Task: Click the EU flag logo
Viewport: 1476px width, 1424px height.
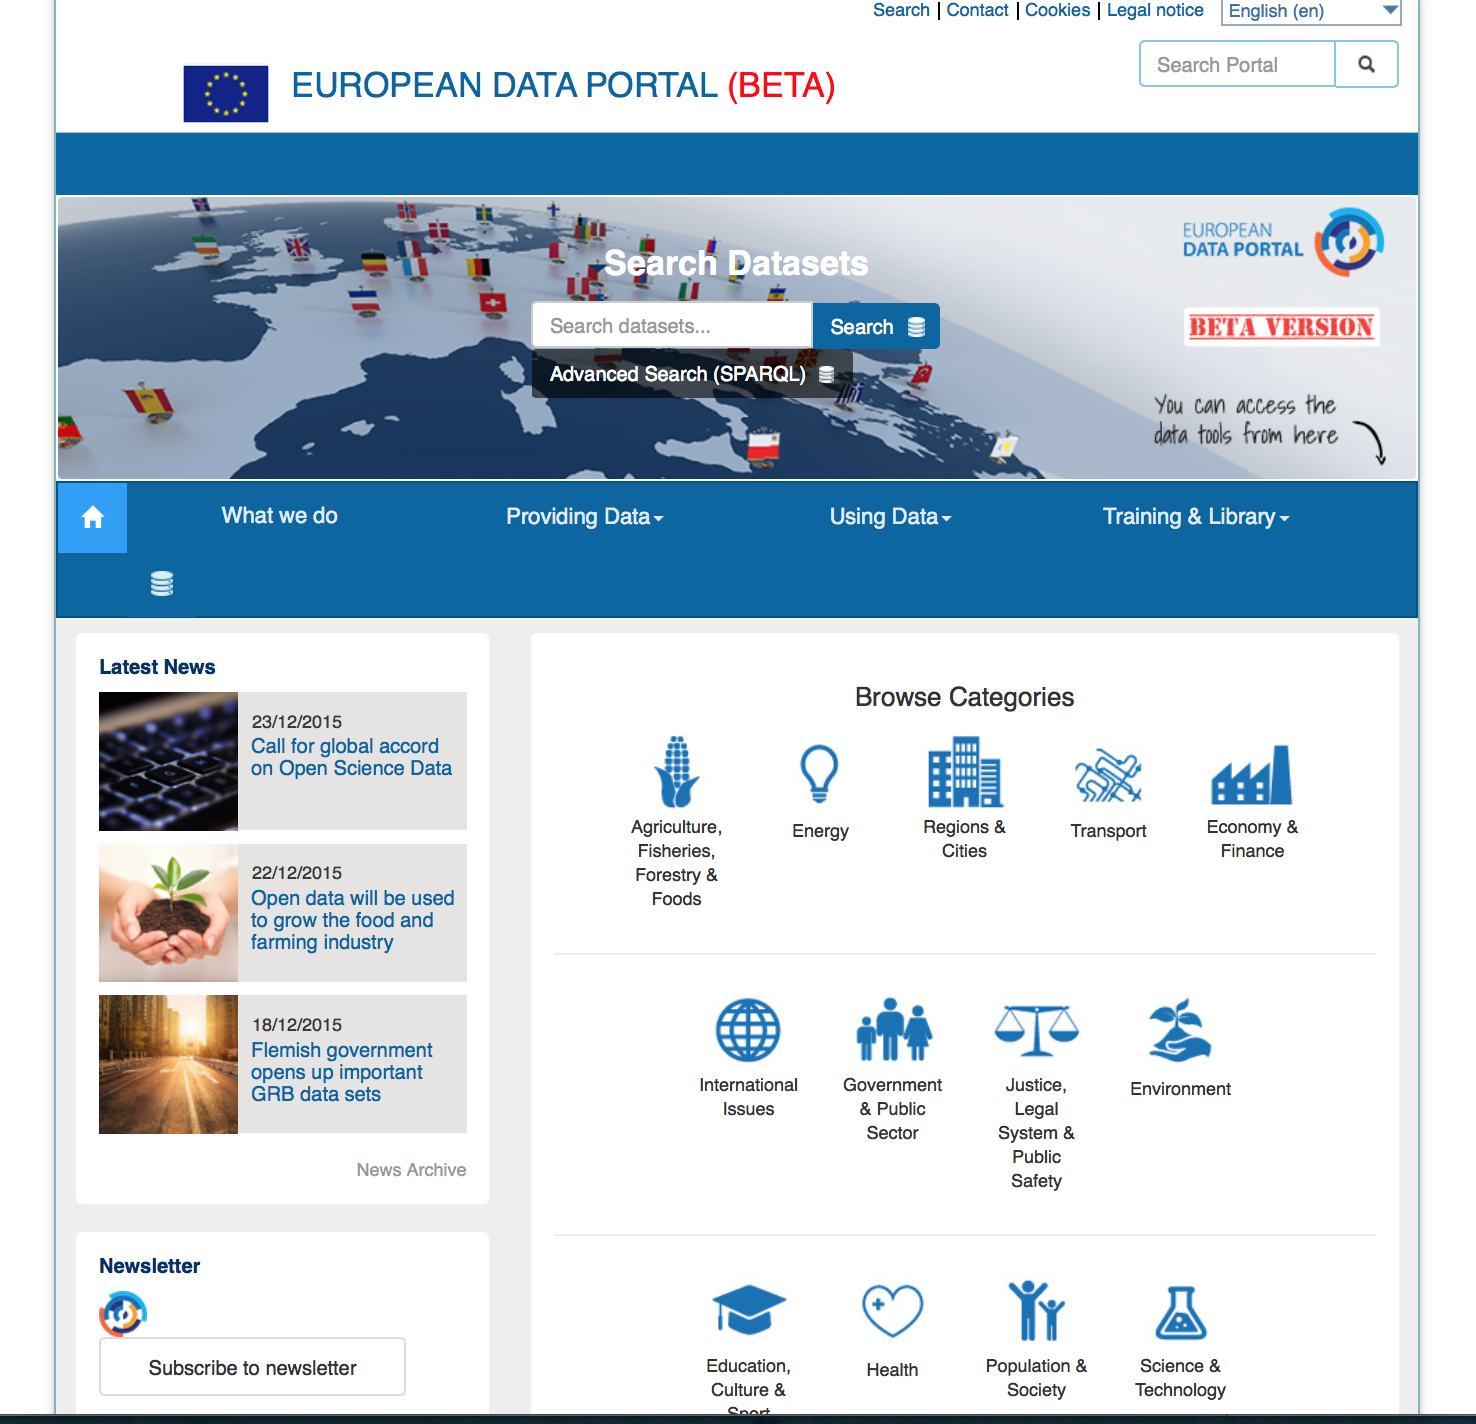Action: (x=226, y=94)
